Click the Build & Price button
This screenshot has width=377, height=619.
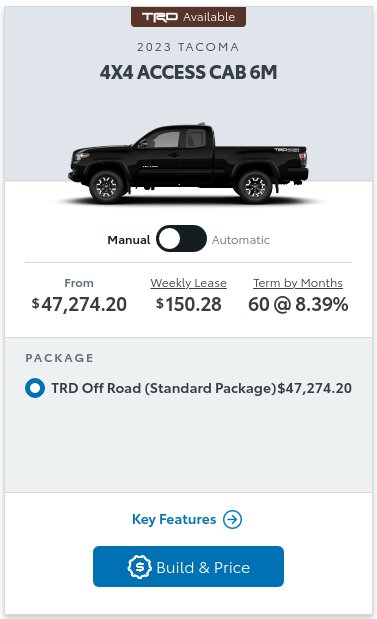pos(188,566)
